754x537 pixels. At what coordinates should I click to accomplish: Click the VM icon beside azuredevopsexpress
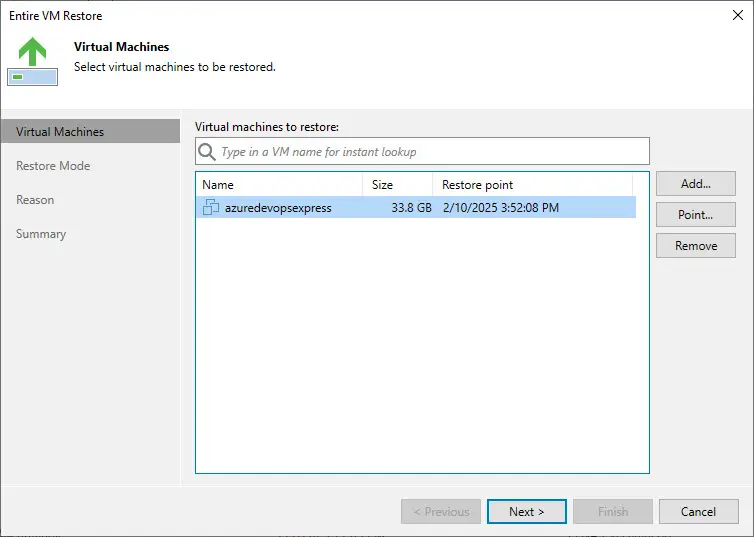[x=211, y=208]
